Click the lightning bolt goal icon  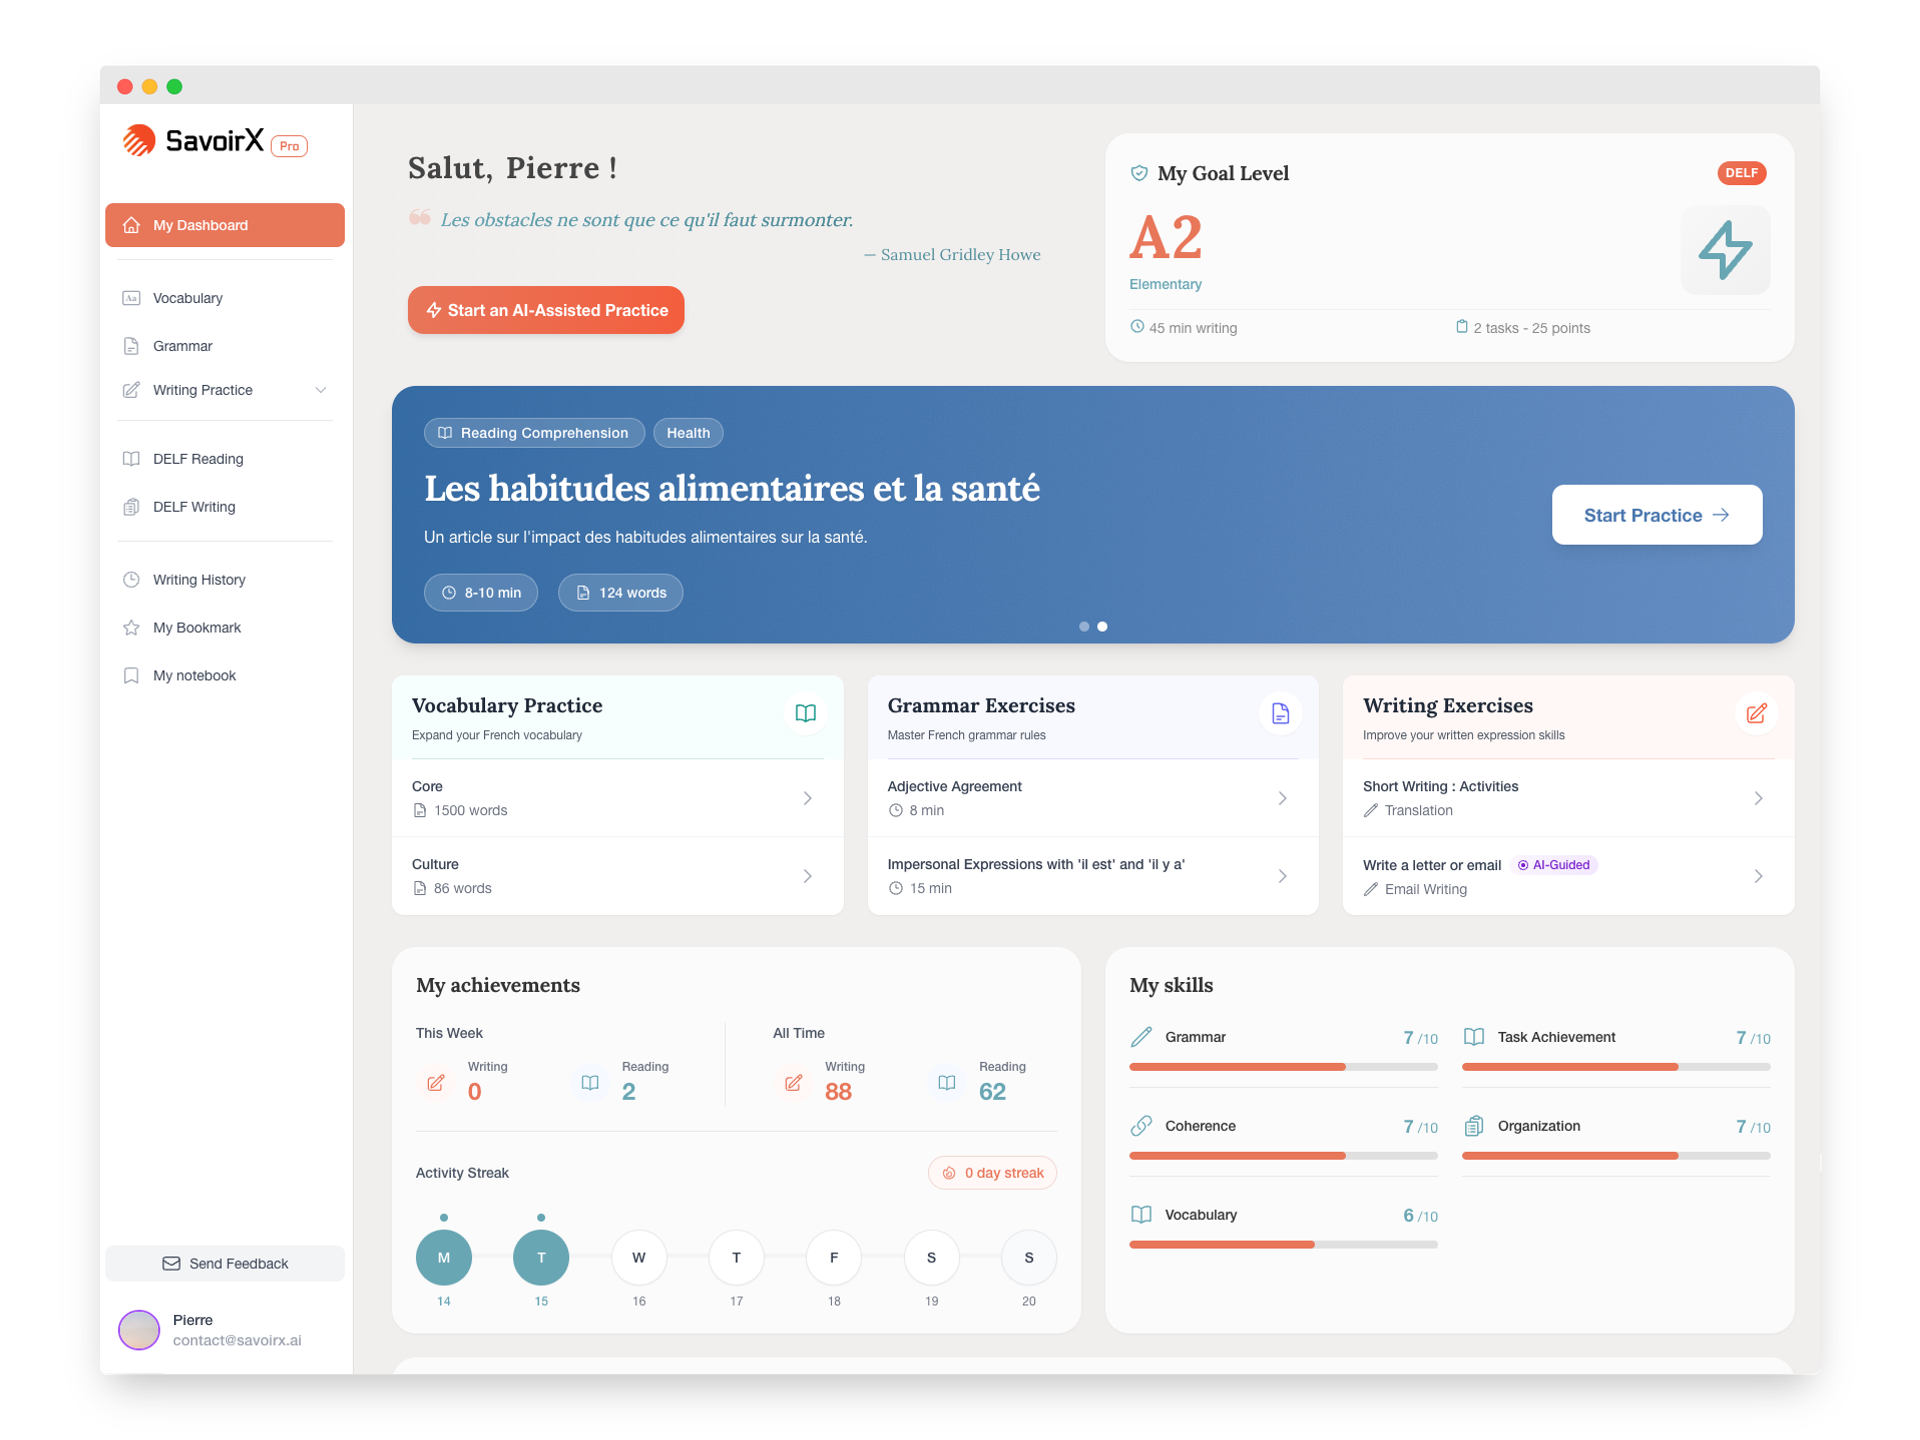pos(1725,250)
